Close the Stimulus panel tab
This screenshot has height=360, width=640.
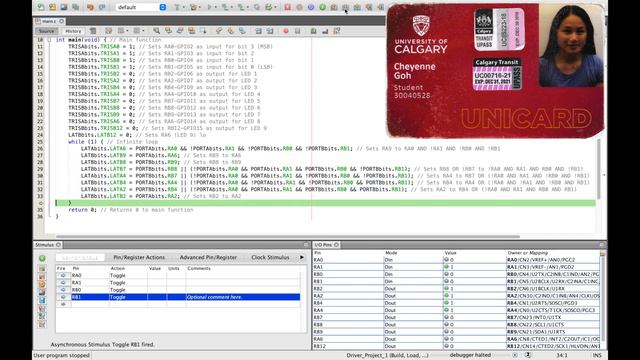click(x=58, y=245)
